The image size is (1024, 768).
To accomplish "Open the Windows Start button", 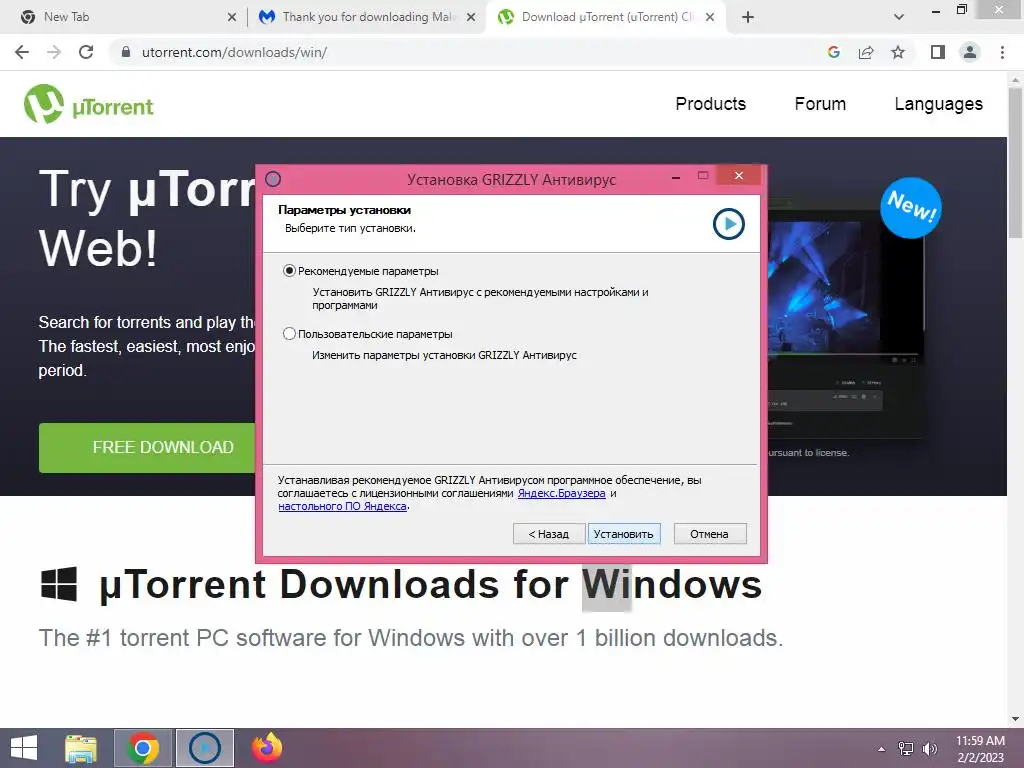I will [24, 748].
